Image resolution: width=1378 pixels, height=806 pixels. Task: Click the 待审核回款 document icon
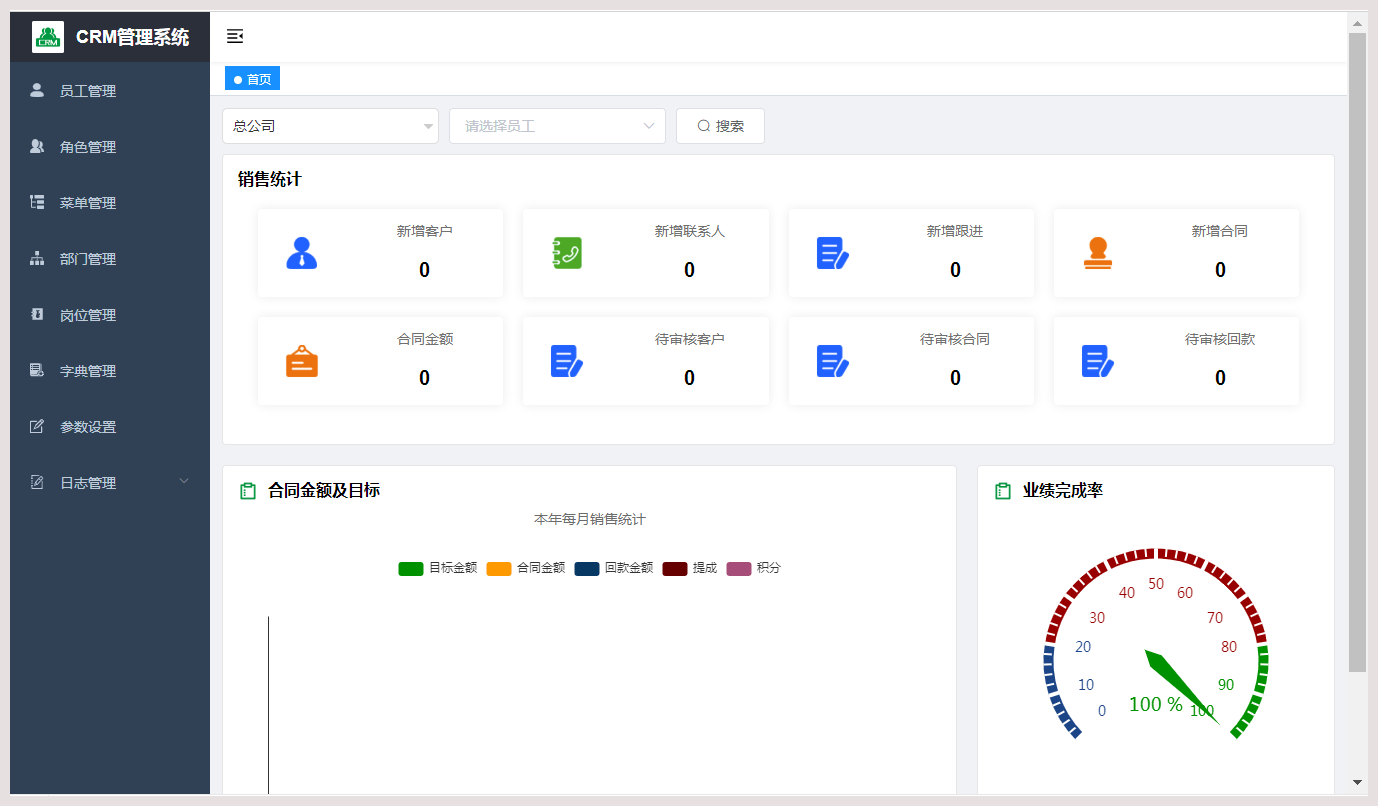(x=1098, y=361)
